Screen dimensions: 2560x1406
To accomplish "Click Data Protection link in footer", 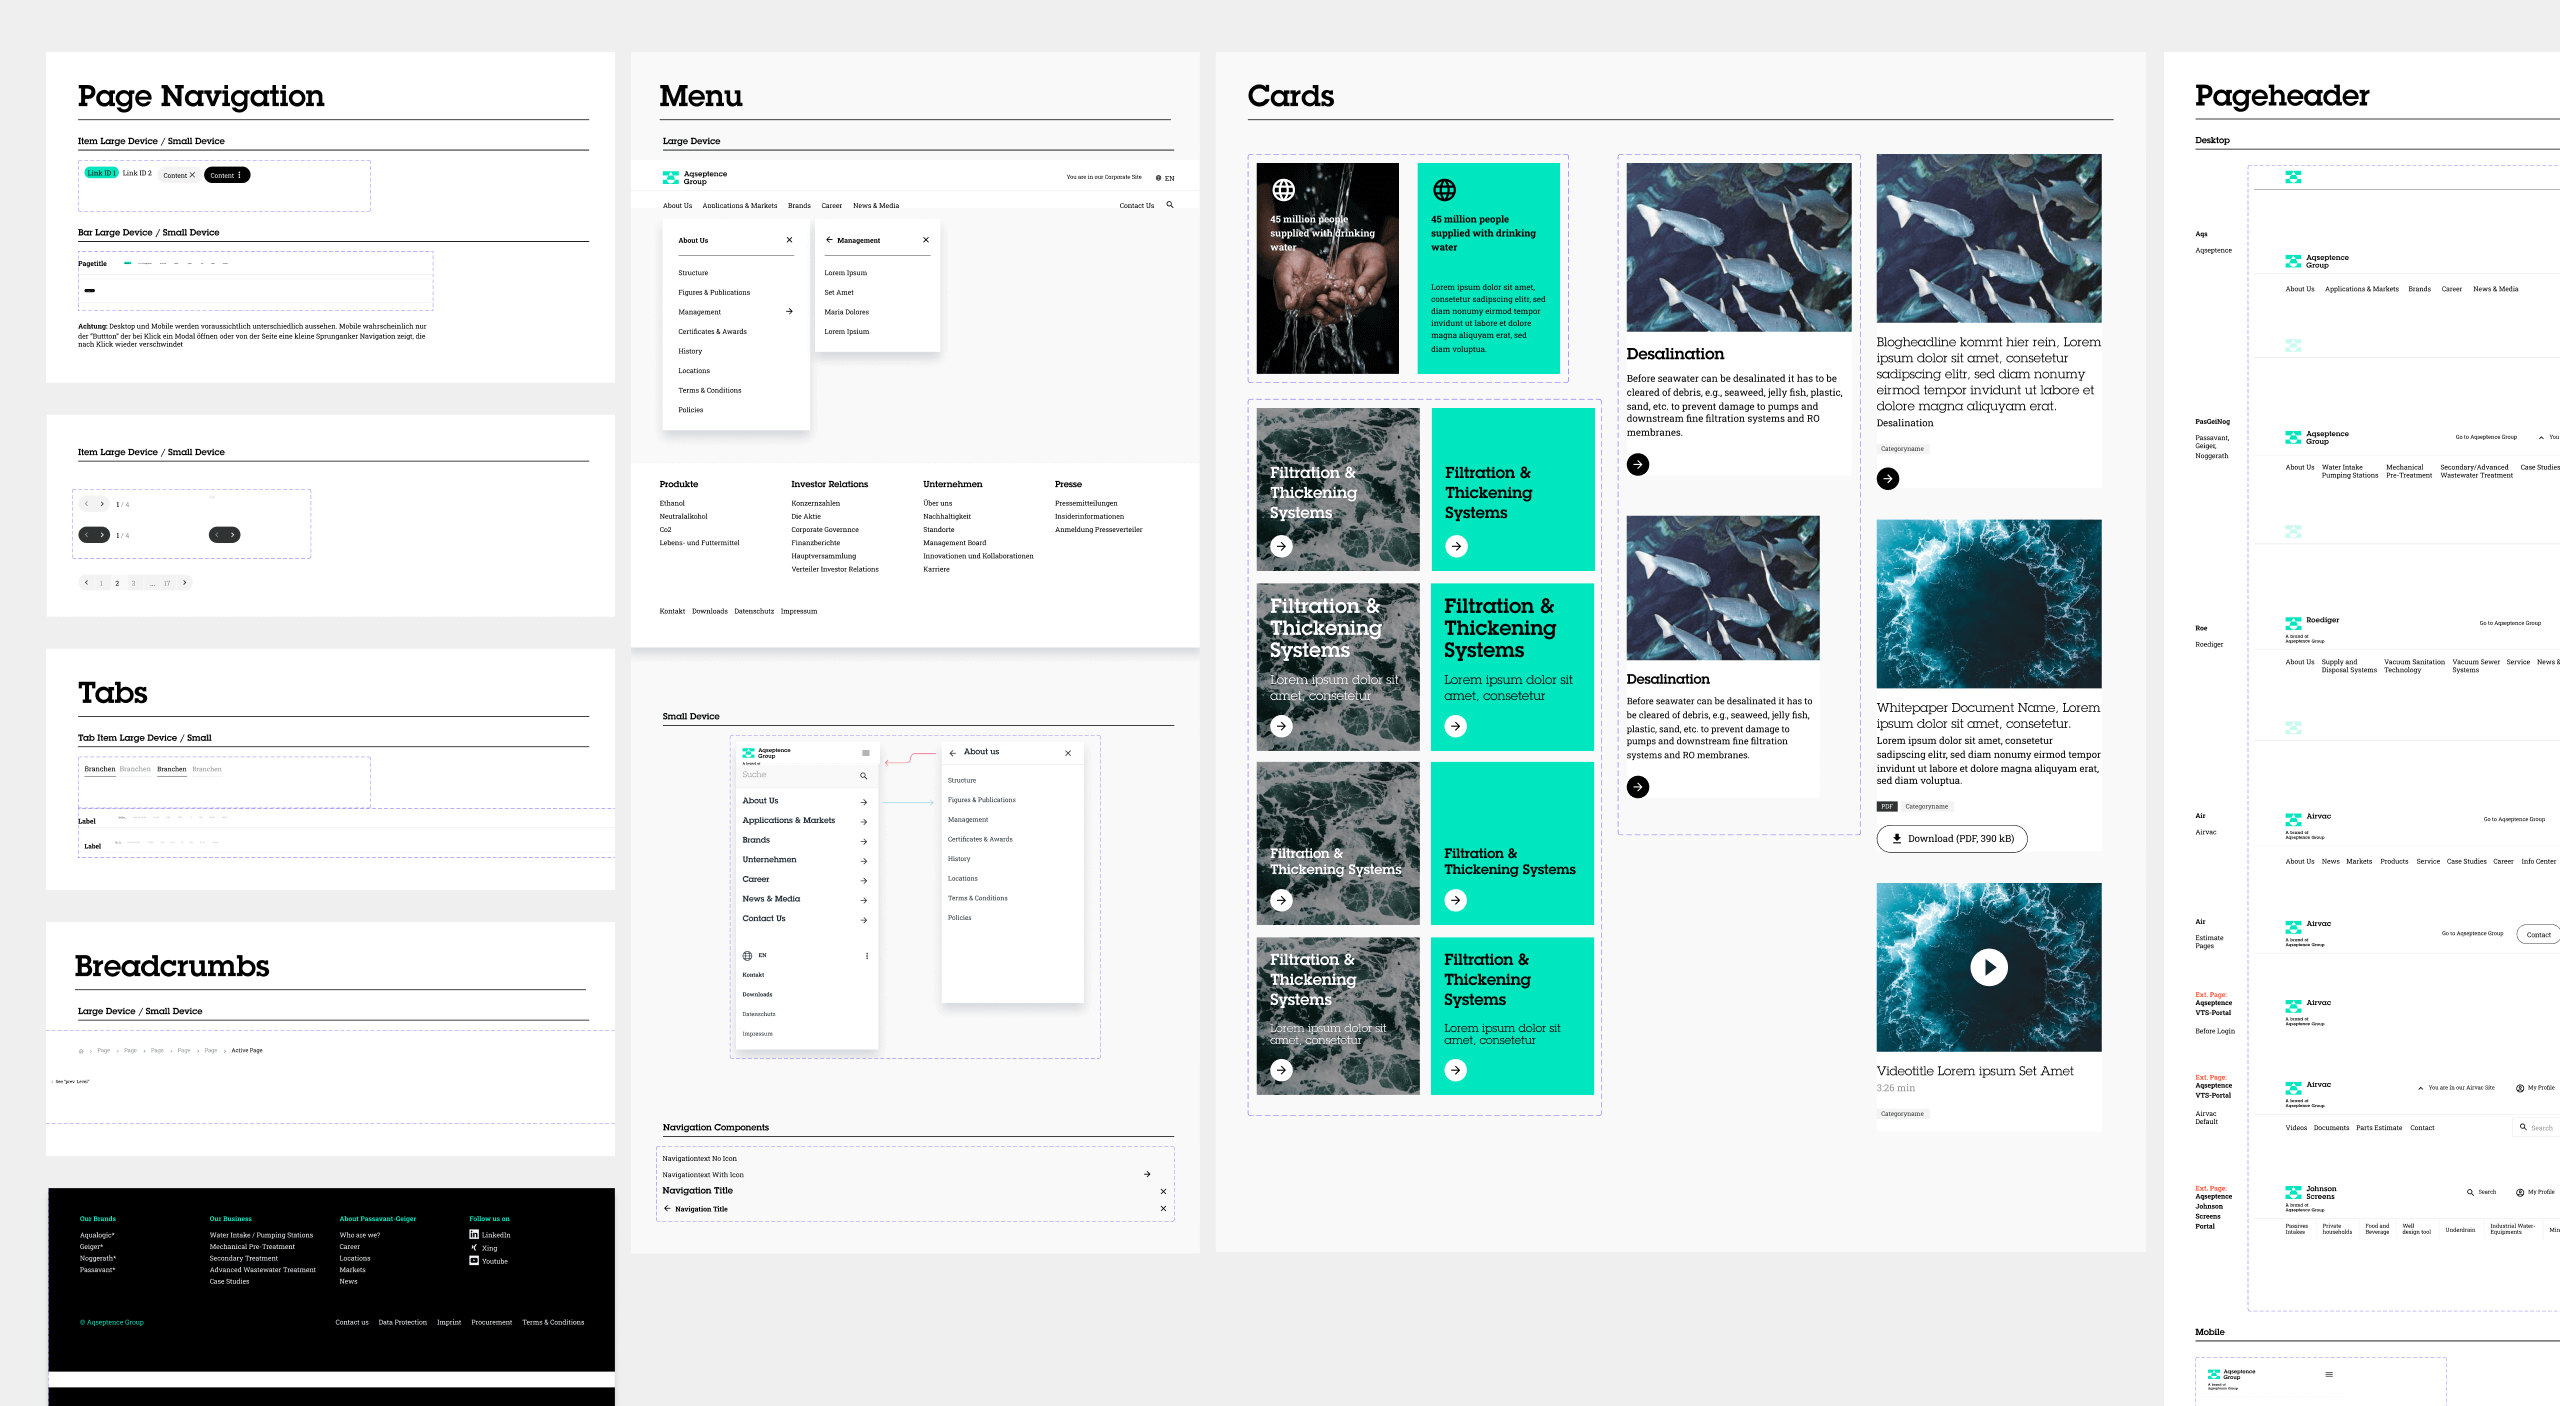I will pos(402,1322).
